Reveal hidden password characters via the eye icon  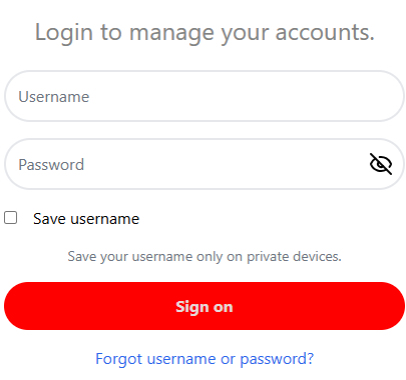click(x=381, y=164)
